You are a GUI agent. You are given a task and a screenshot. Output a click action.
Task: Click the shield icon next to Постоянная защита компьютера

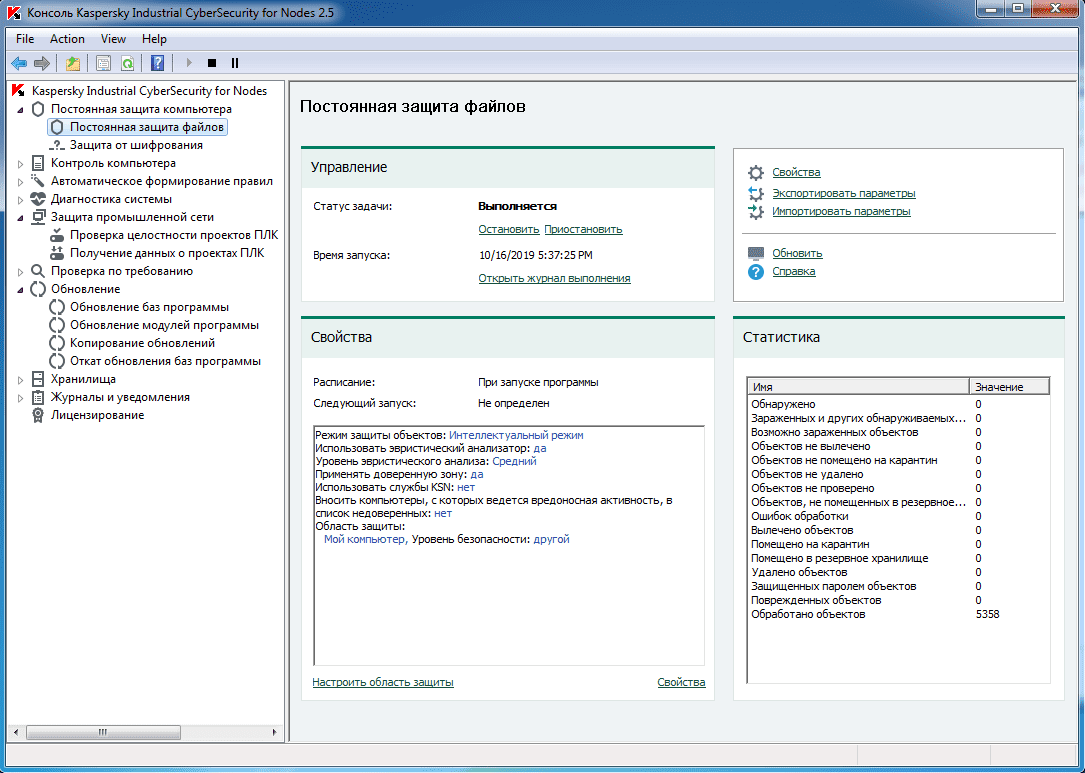tap(38, 109)
